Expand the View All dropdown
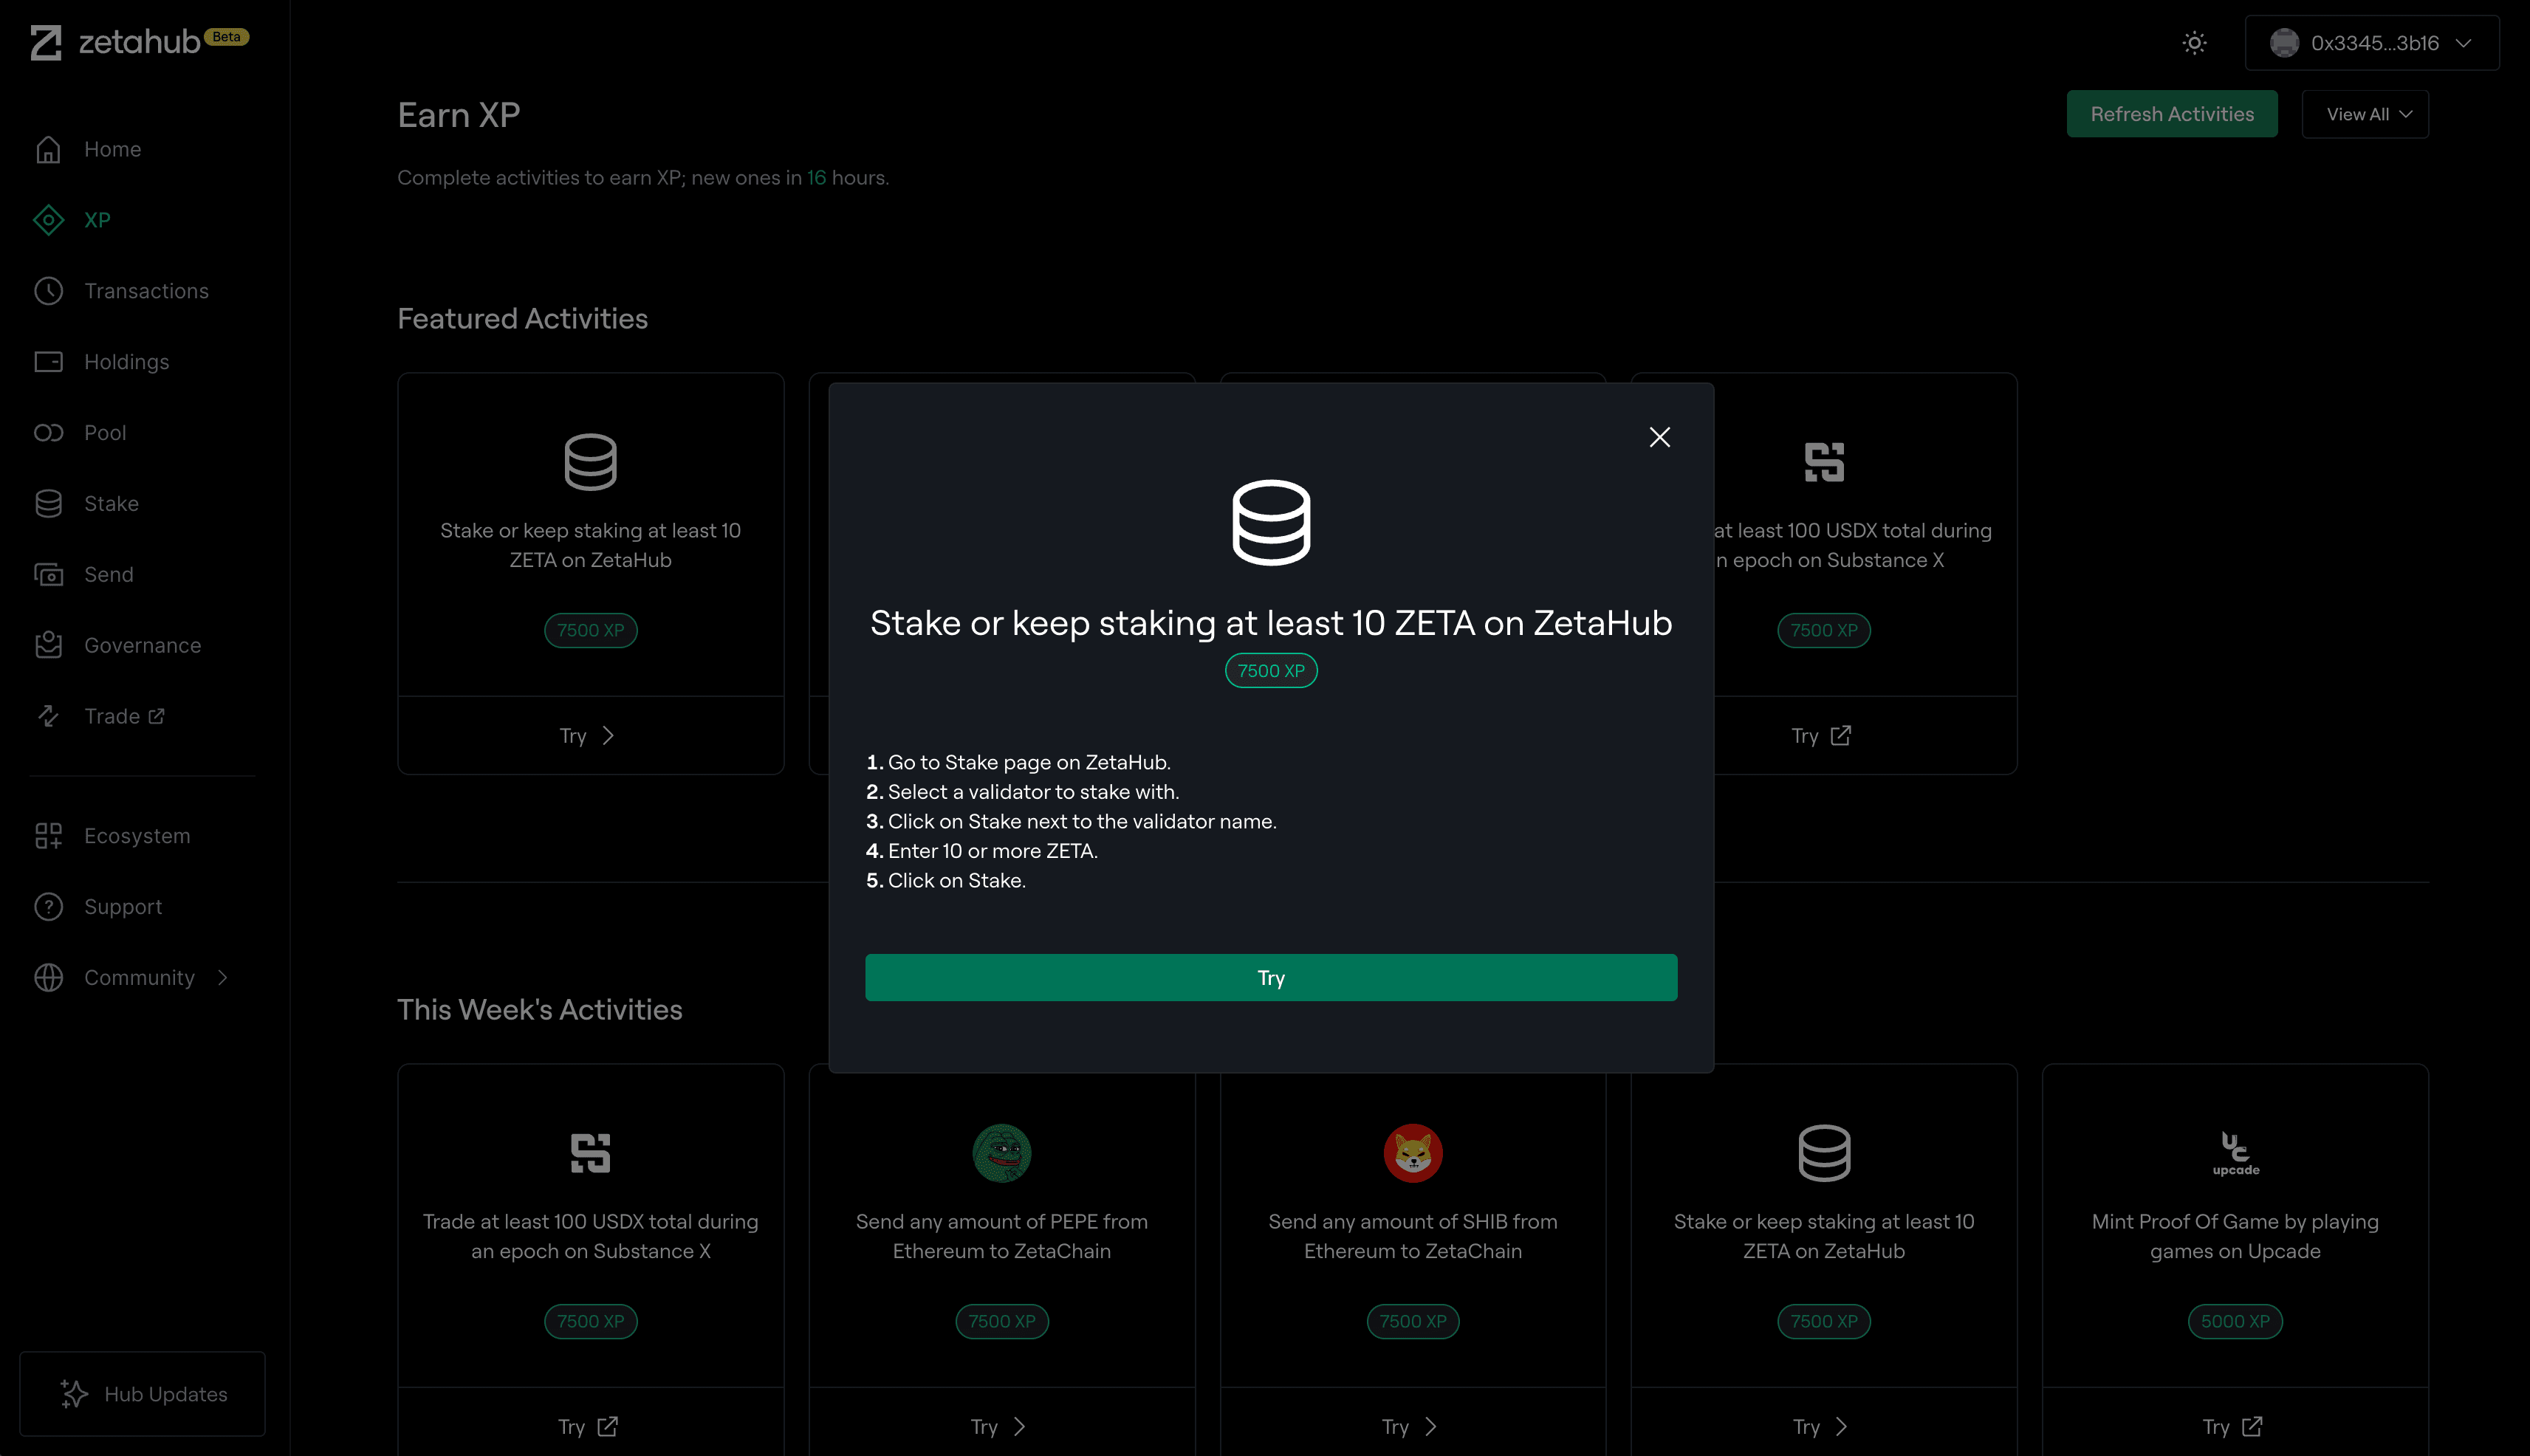The image size is (2530, 1456). tap(2364, 113)
